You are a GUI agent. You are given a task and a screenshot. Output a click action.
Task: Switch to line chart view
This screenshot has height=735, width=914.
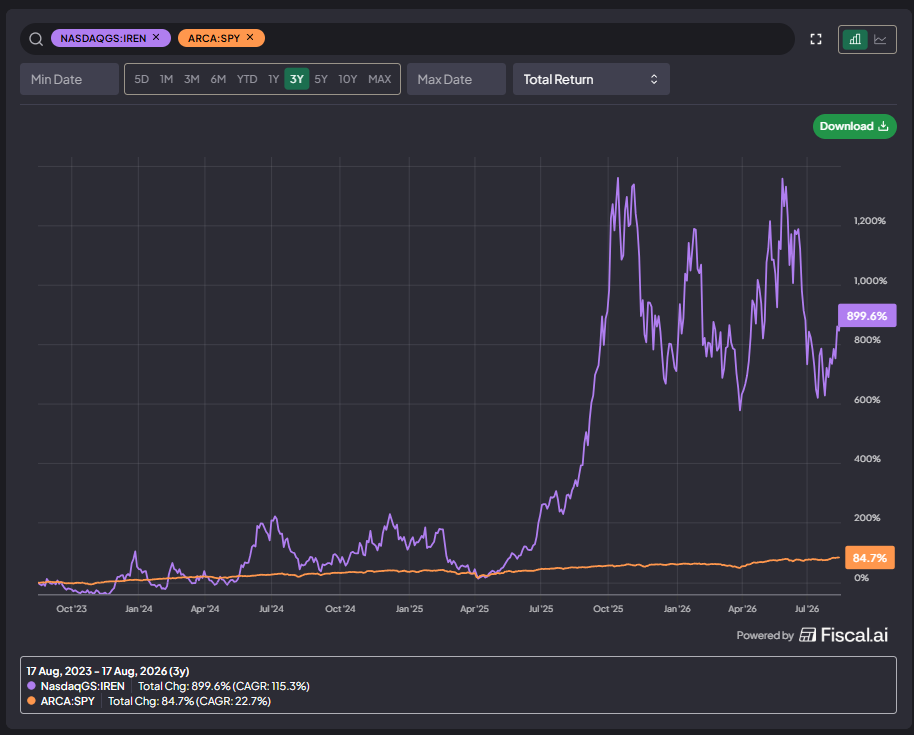pyautogui.click(x=880, y=40)
